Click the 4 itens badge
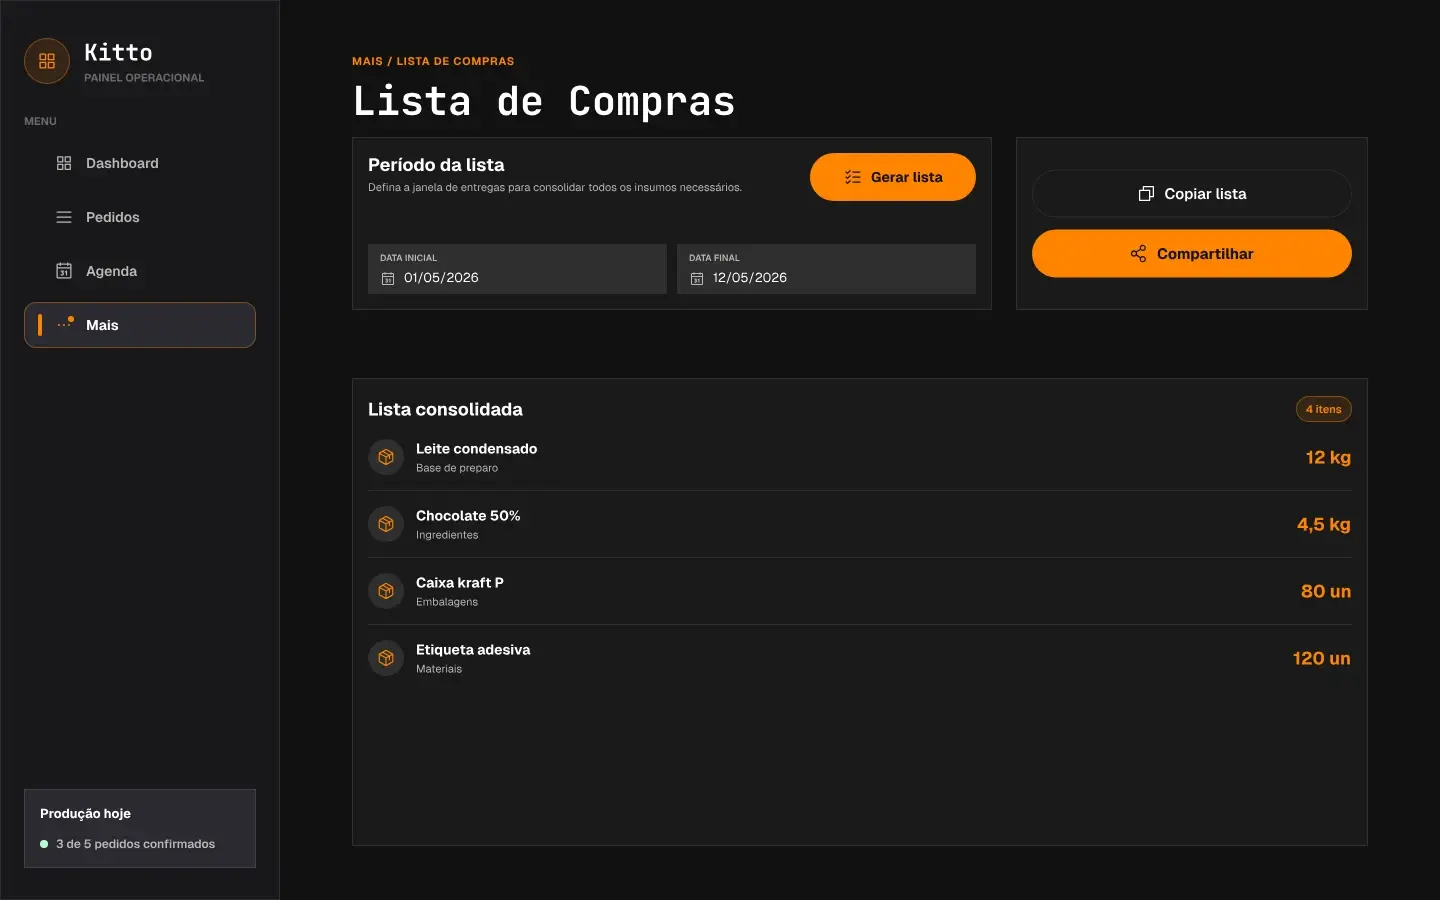 coord(1324,409)
